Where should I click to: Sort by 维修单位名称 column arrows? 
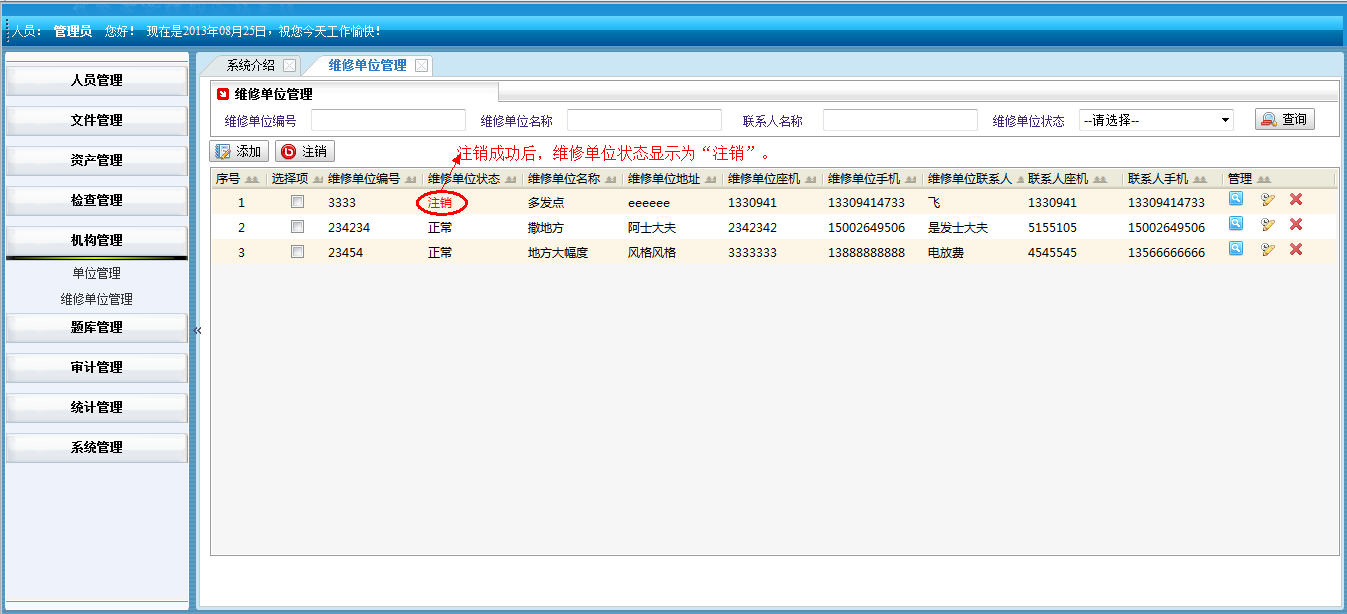tap(612, 179)
